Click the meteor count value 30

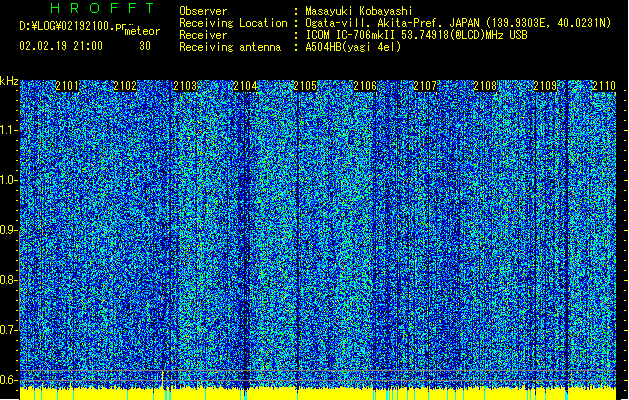click(x=145, y=46)
